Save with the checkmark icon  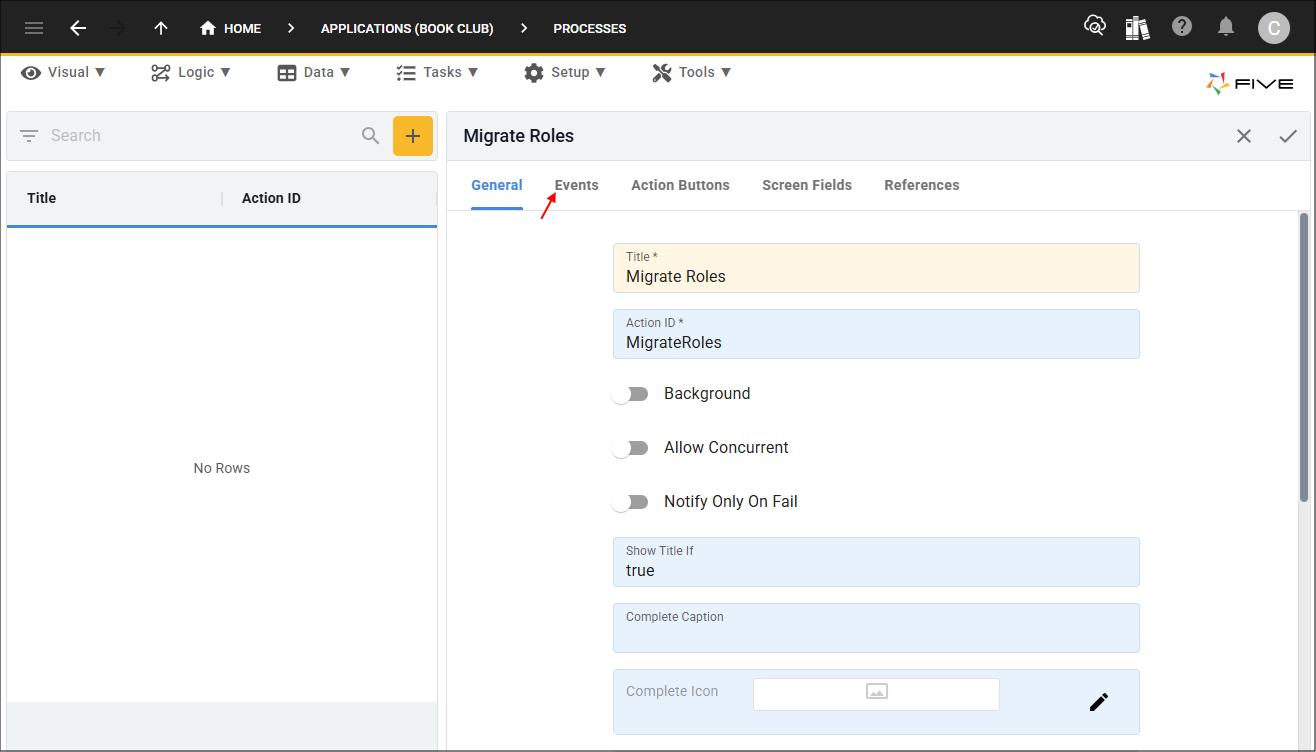click(x=1288, y=136)
